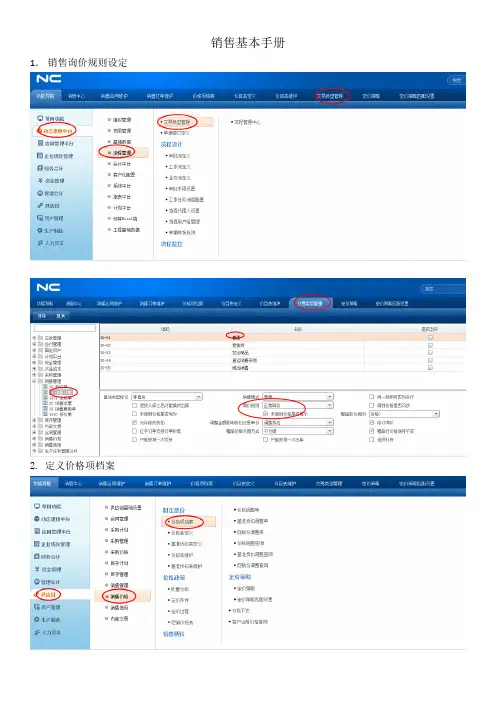
Task: Click the 管理会计 icon in third screenshot sidebar
Action: pyautogui.click(x=37, y=582)
